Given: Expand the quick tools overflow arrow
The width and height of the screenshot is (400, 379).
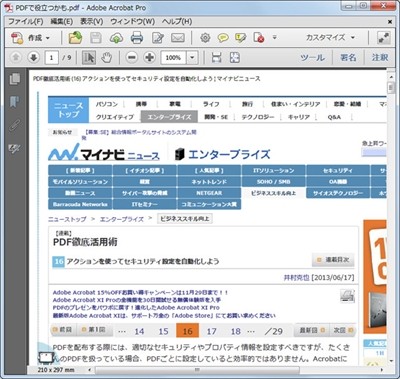Looking at the screenshot, I should (274, 37).
